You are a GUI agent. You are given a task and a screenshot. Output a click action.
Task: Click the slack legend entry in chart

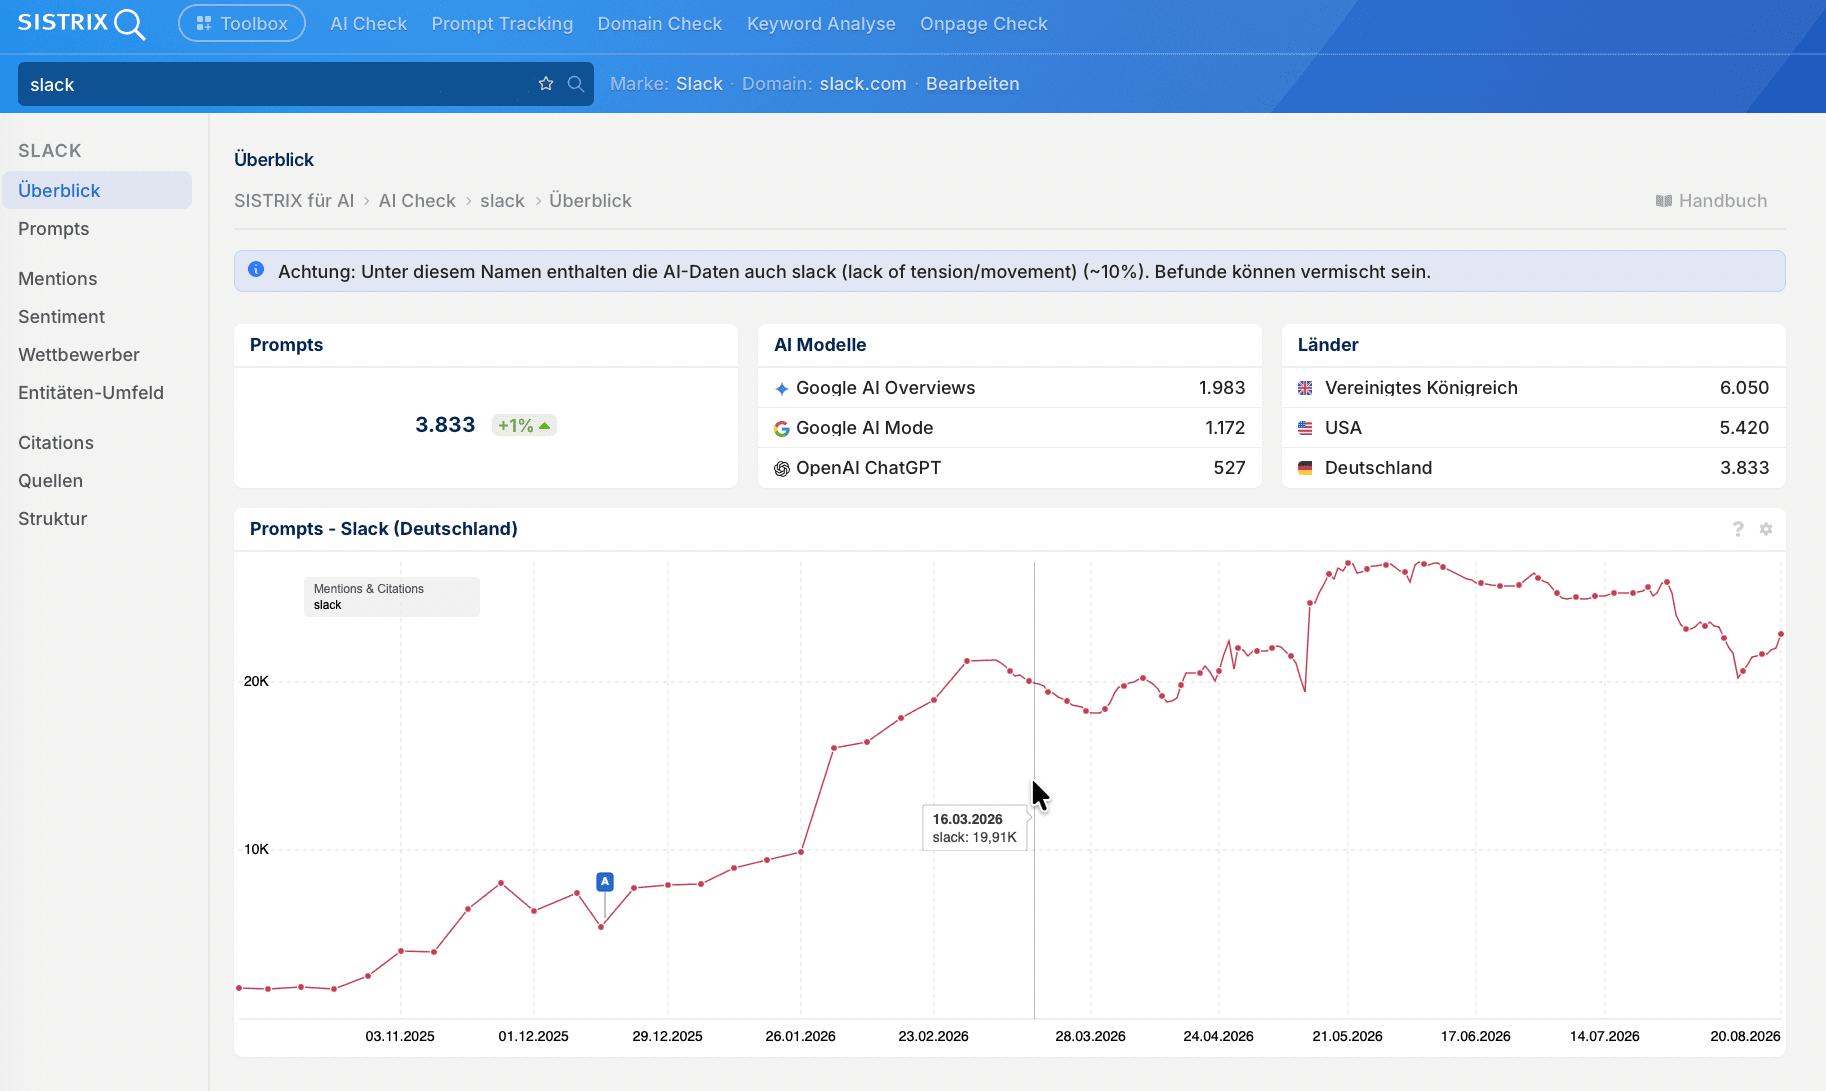click(328, 605)
